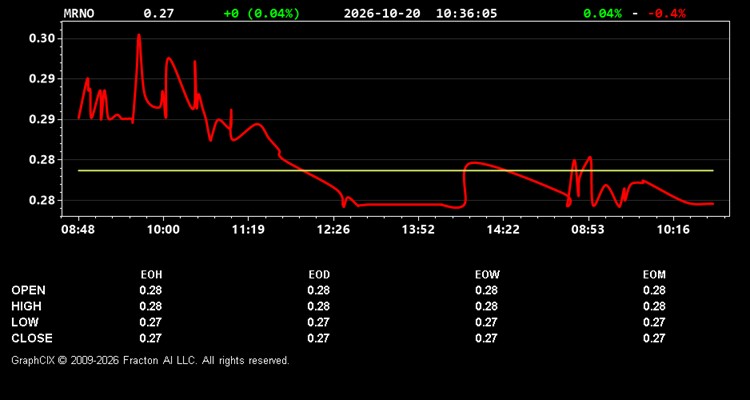Click the yellow horizontal reference line
The width and height of the screenshot is (750, 400).
[x=396, y=170]
